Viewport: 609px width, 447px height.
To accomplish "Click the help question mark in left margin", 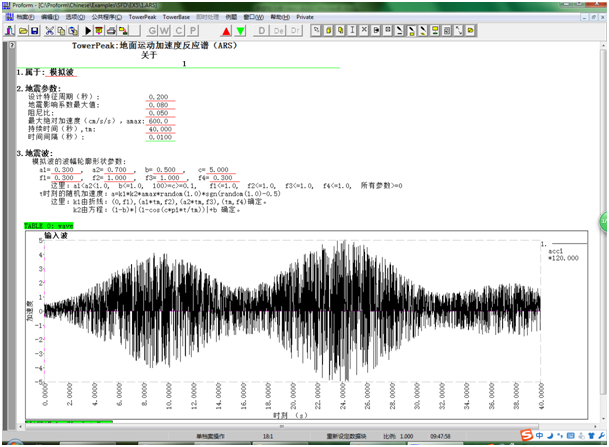I will point(12,45).
